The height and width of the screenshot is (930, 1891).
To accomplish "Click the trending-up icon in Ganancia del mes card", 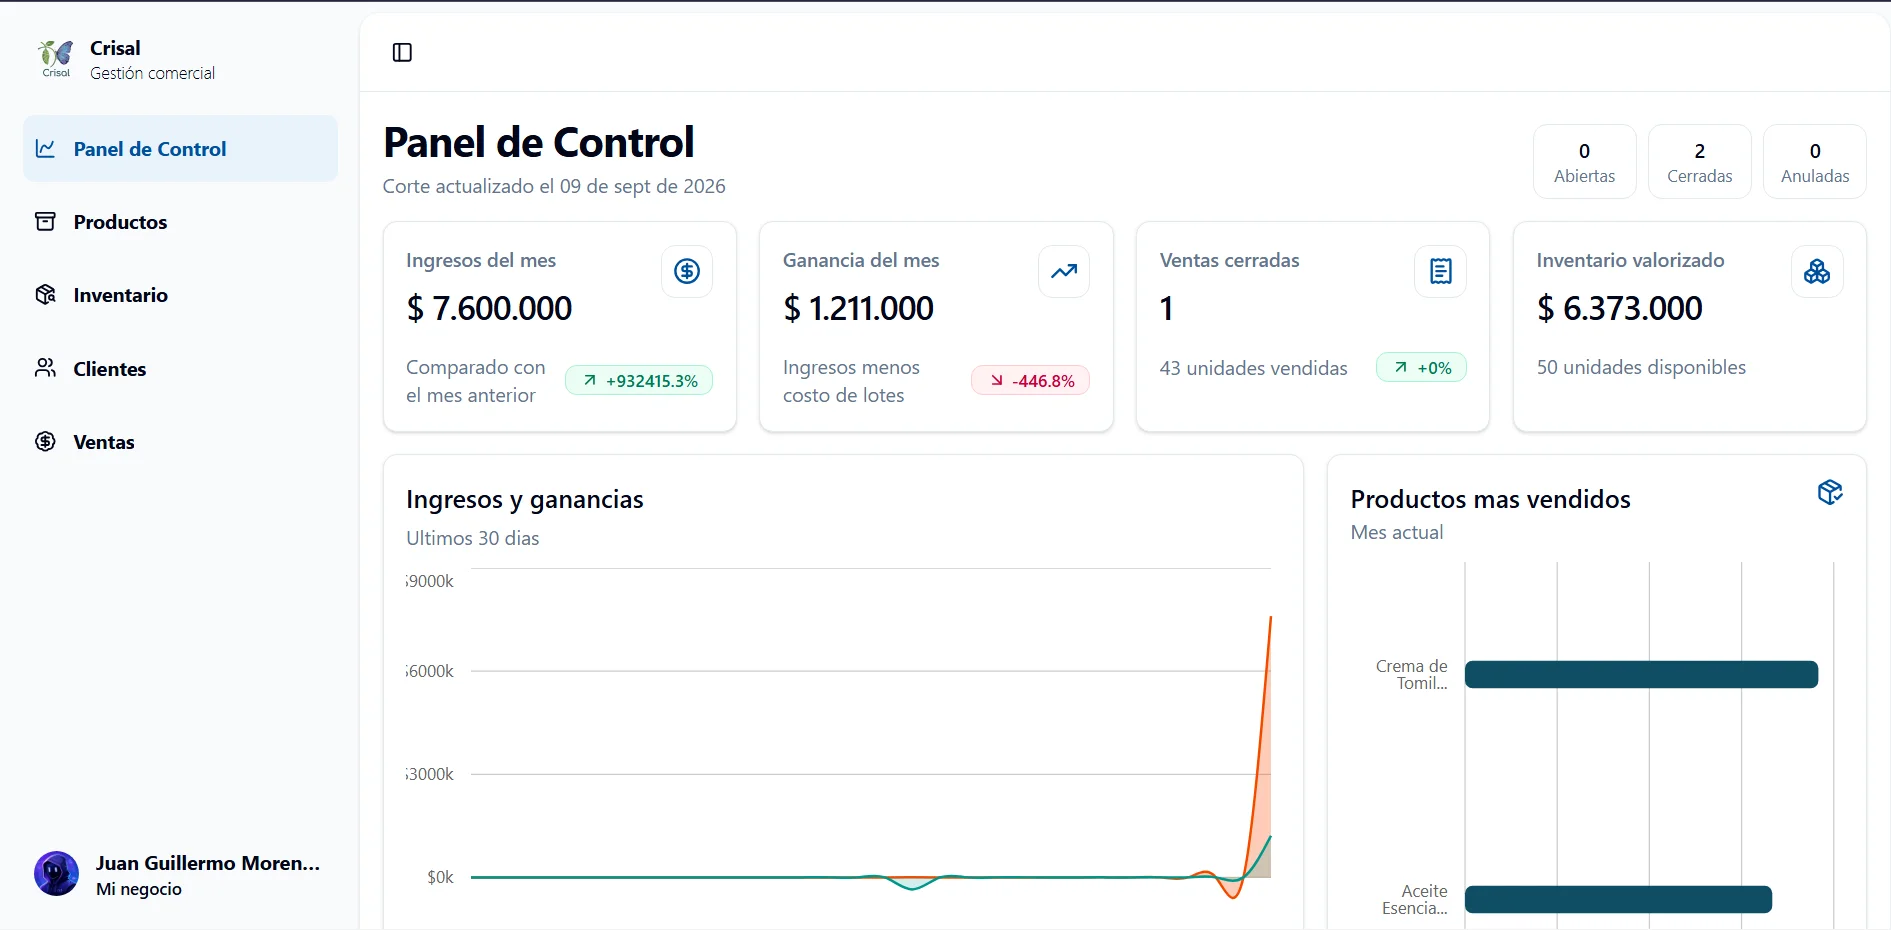I will click(x=1064, y=271).
